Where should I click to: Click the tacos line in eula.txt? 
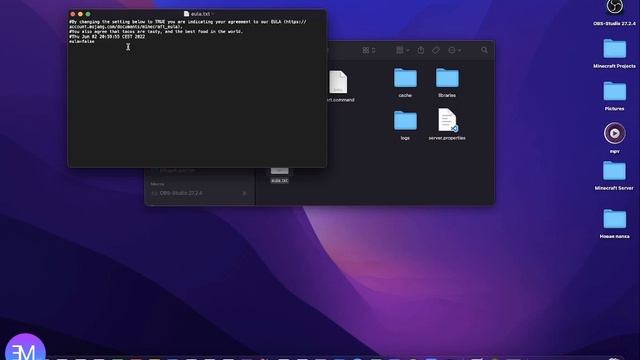coord(156,31)
